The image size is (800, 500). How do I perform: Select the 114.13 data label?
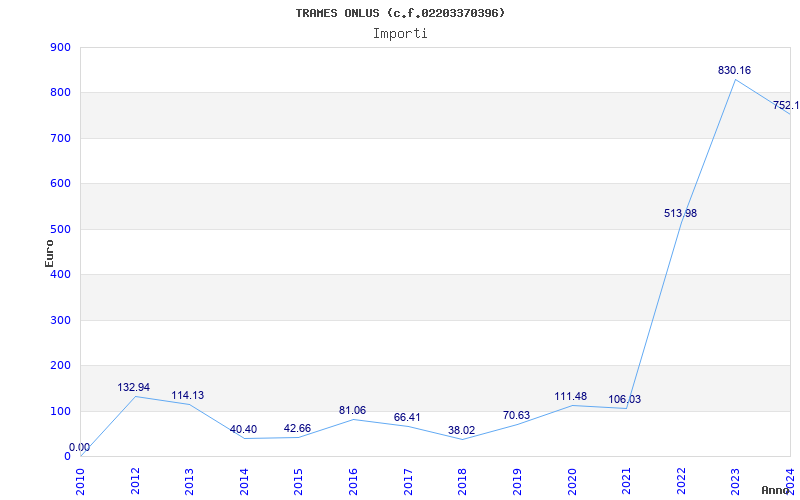(187, 395)
